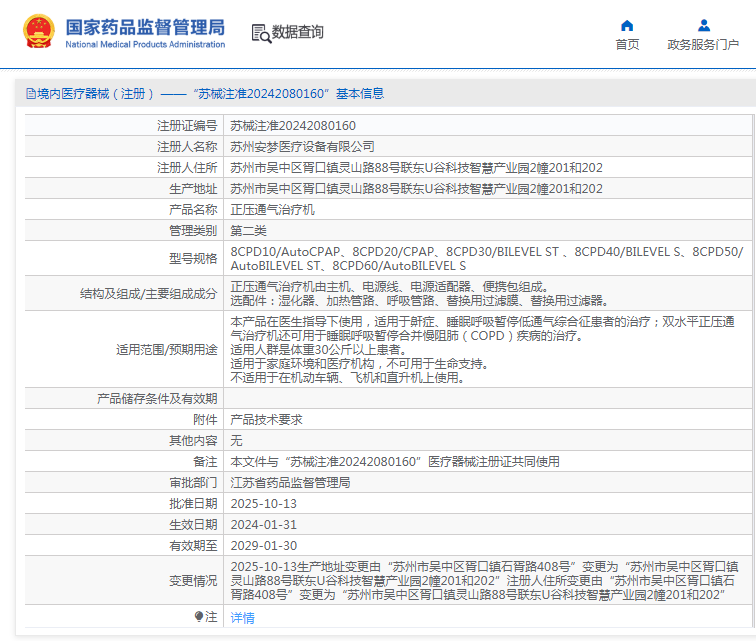
Task: Open the 数据查询 menu item
Action: tap(298, 33)
